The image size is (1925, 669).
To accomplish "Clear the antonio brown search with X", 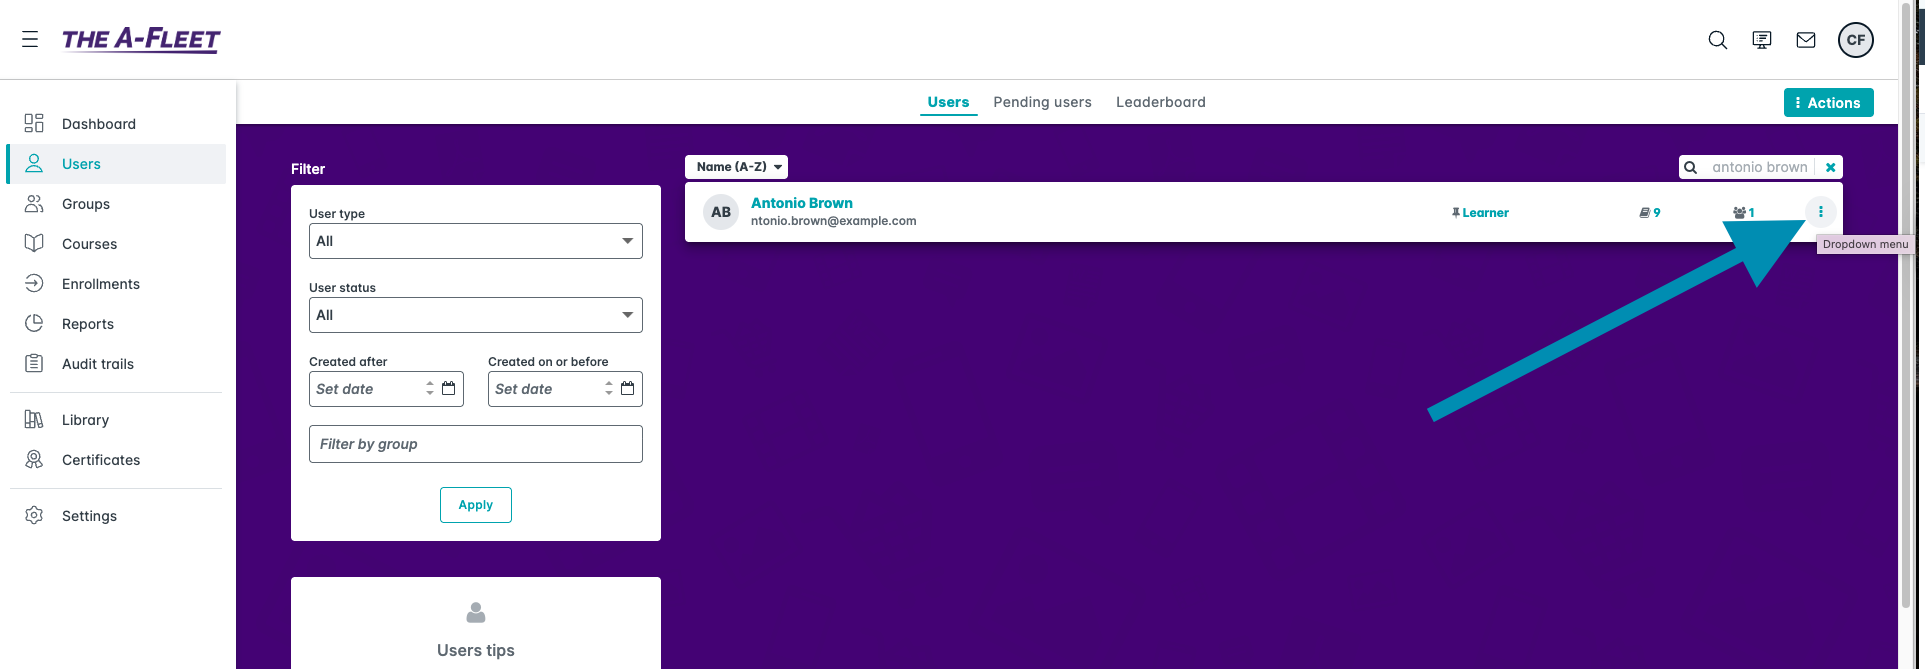I will [1830, 167].
